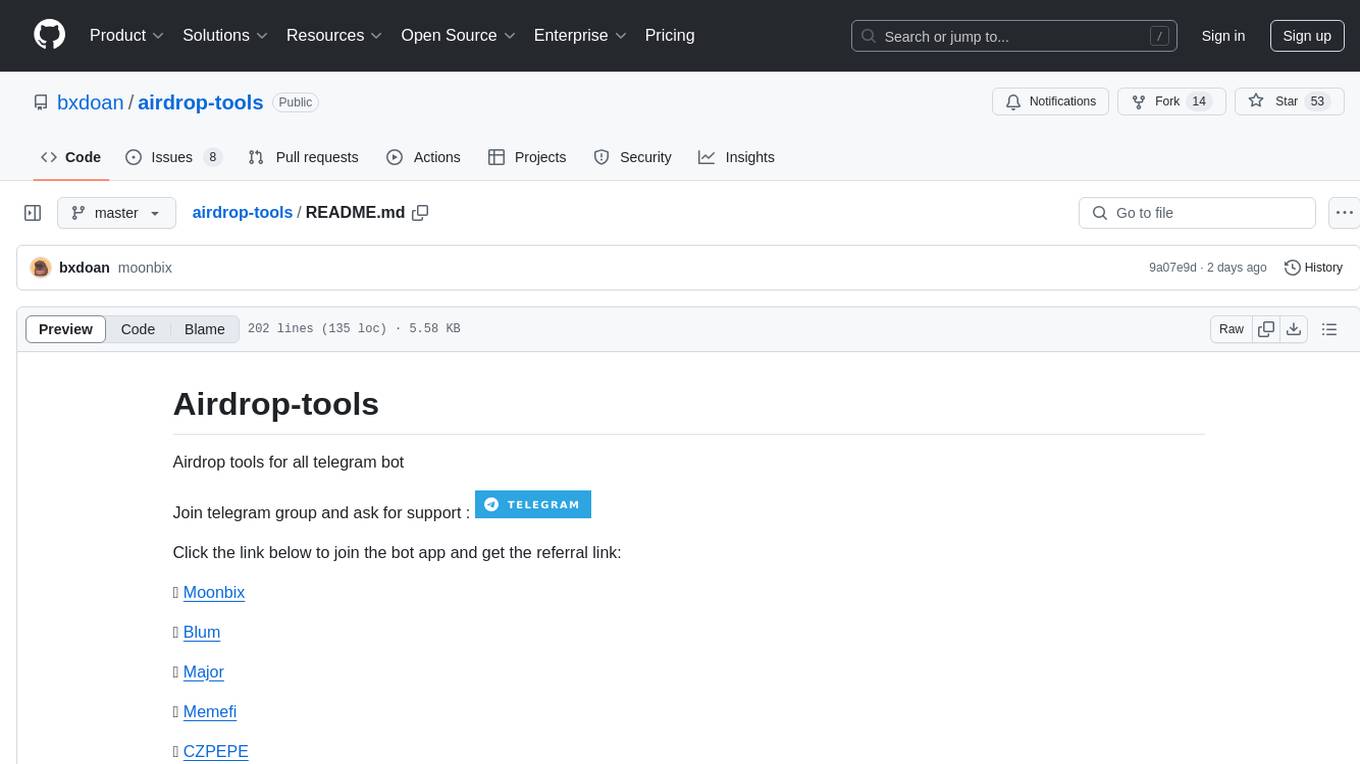Open commit hash 9a07e9d
Viewport: 1360px width, 764px height.
[x=1173, y=268]
